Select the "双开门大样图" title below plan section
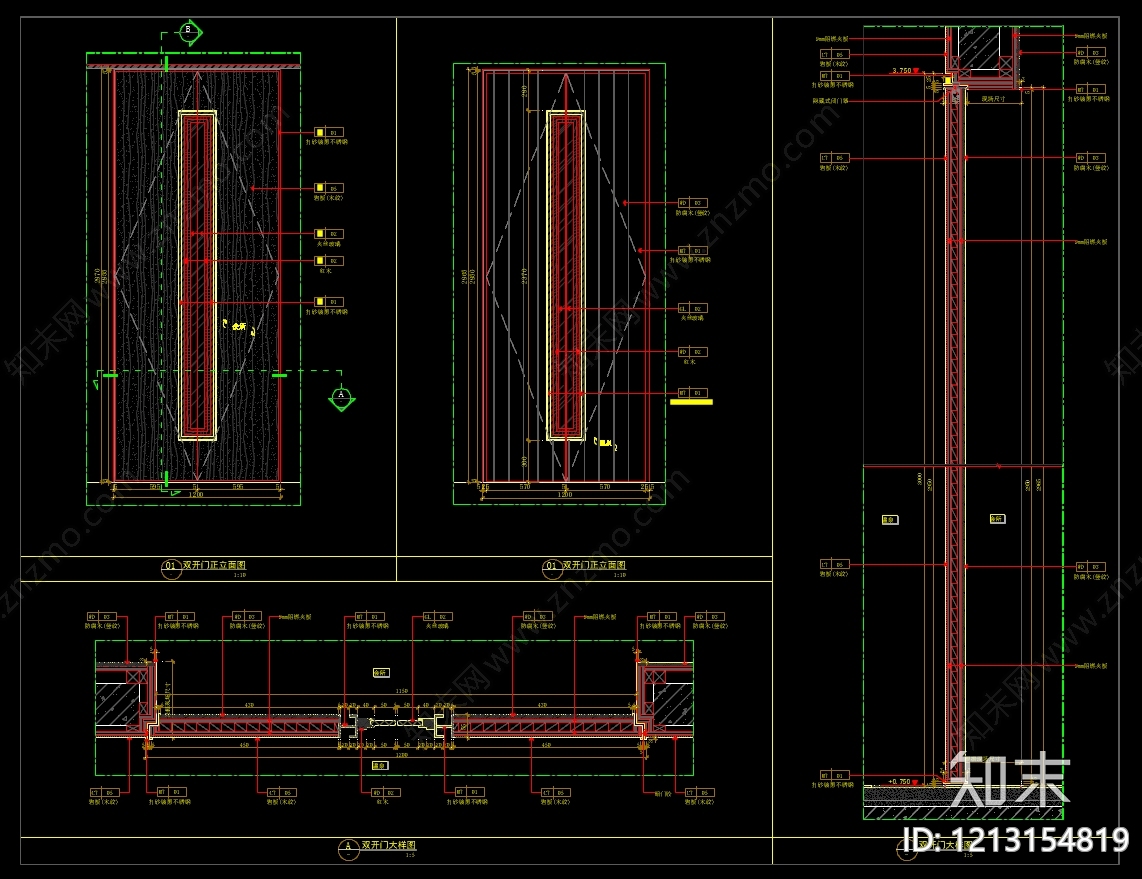This screenshot has height=879, width=1142. tap(389, 846)
